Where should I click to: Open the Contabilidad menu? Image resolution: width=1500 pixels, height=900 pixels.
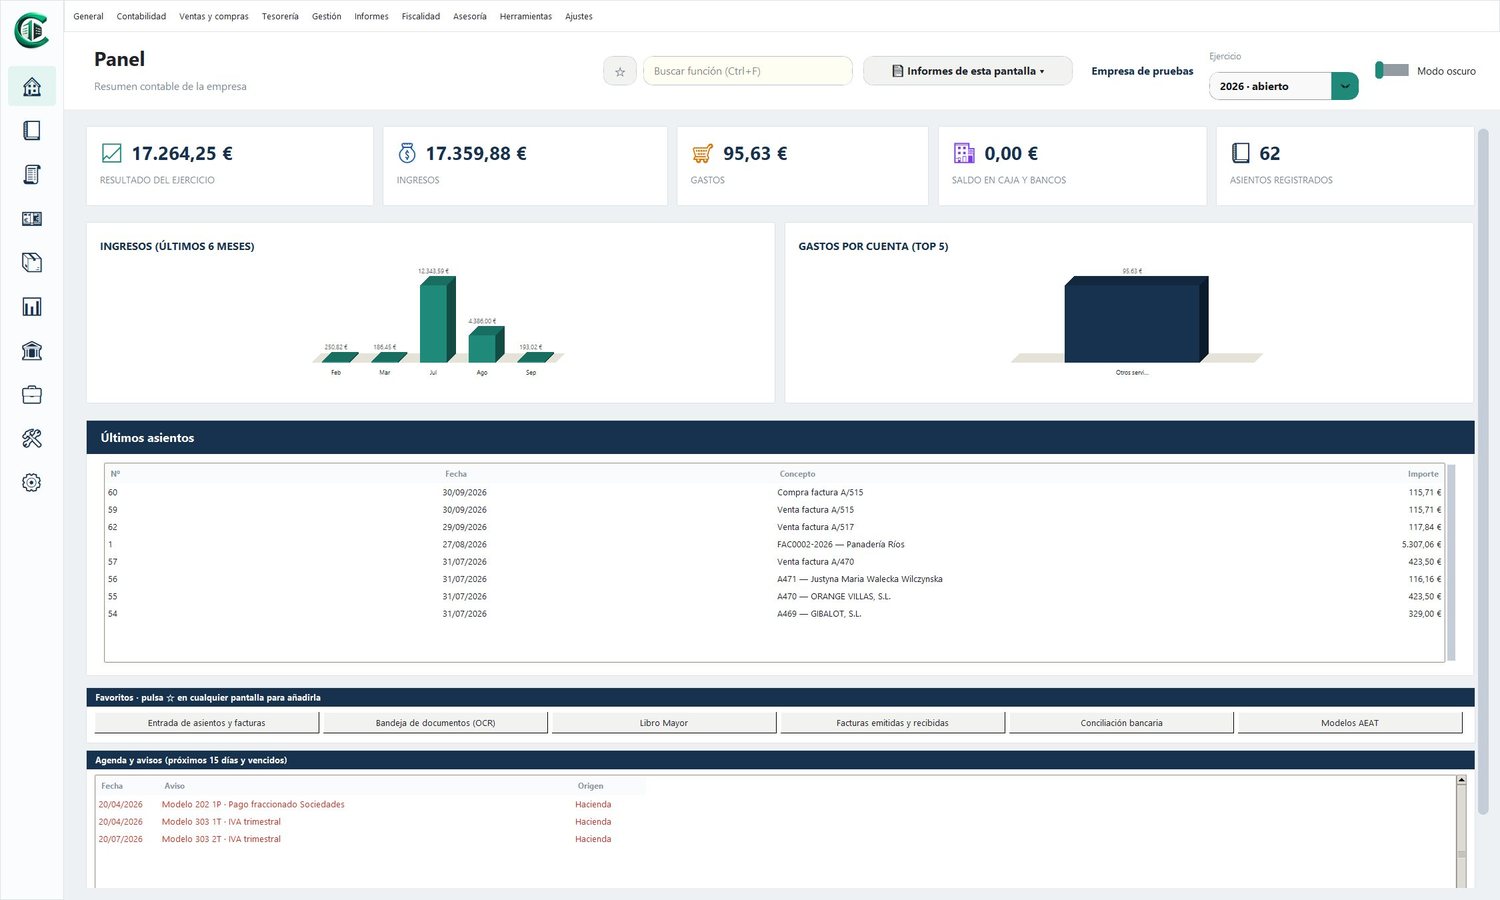[x=141, y=16]
